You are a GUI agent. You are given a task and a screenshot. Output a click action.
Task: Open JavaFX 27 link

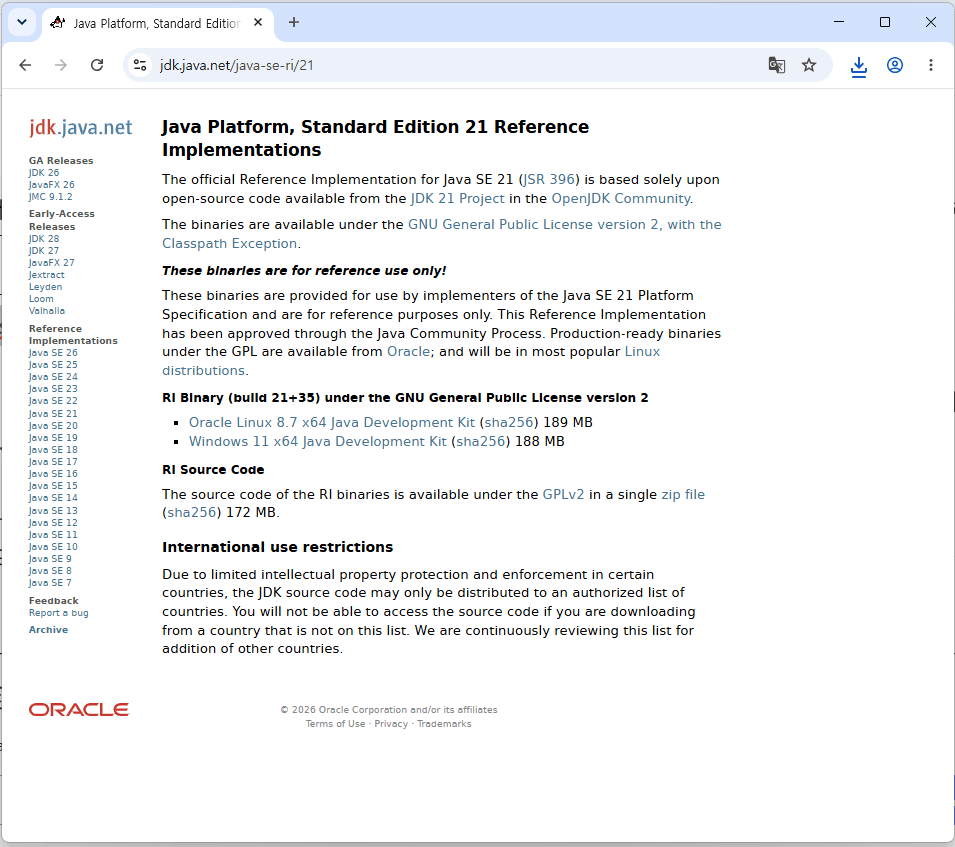52,262
